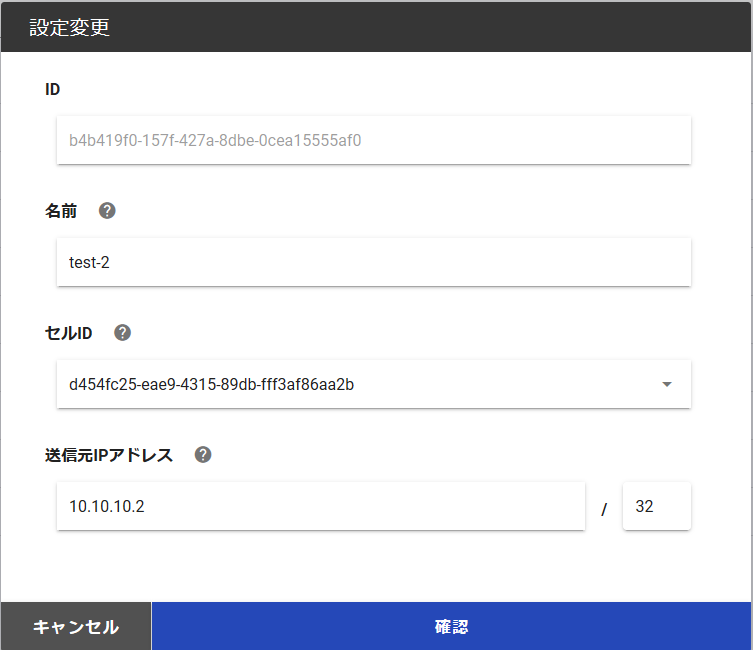This screenshot has width=753, height=650.
Task: Click the キャンセル button
Action: (76, 626)
